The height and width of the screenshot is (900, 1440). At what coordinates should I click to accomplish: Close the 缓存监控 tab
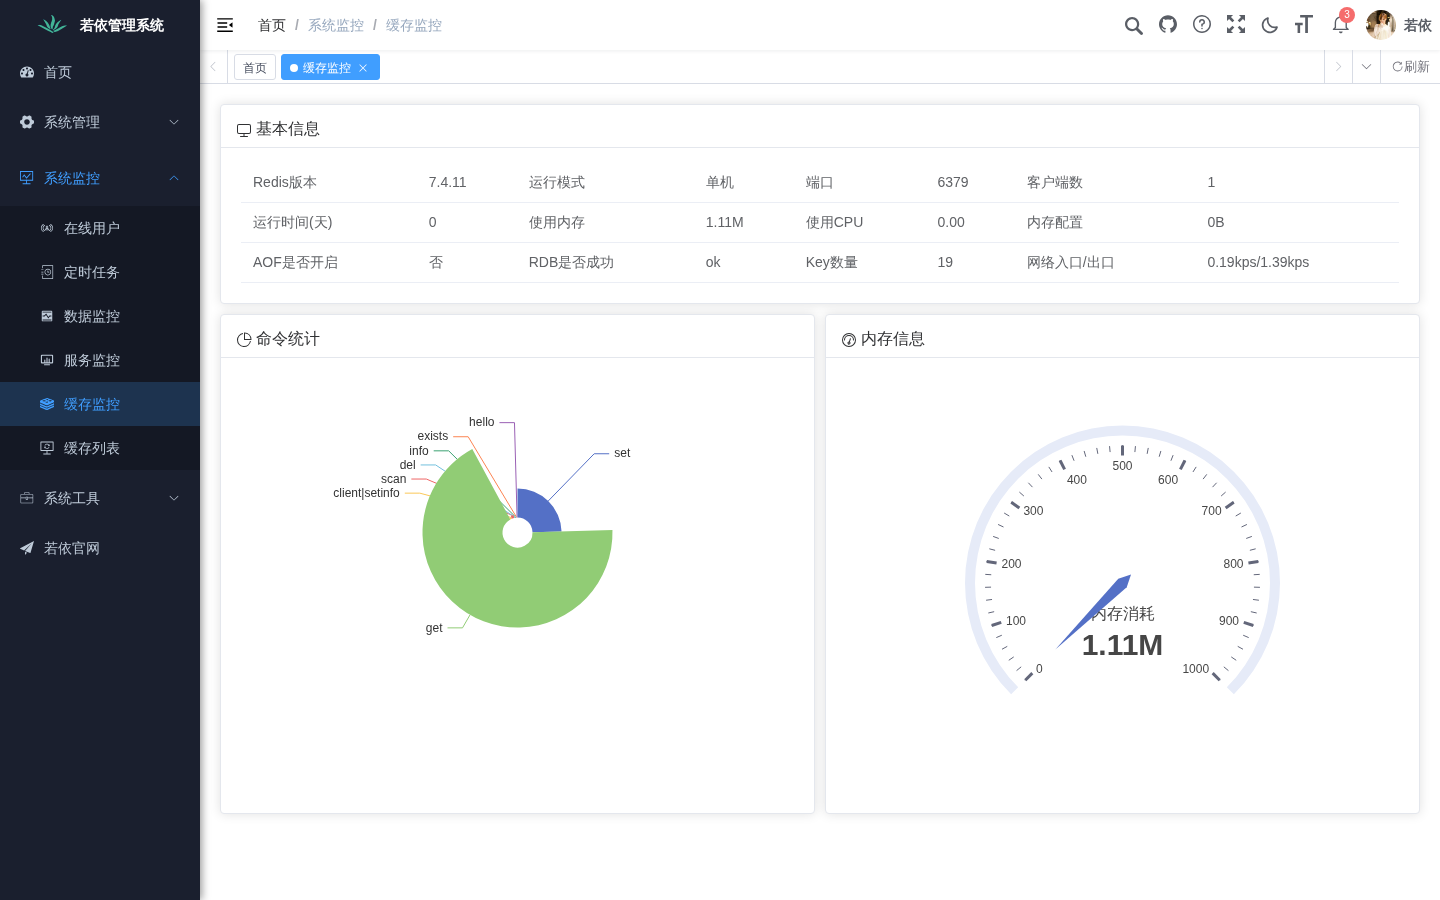363,68
